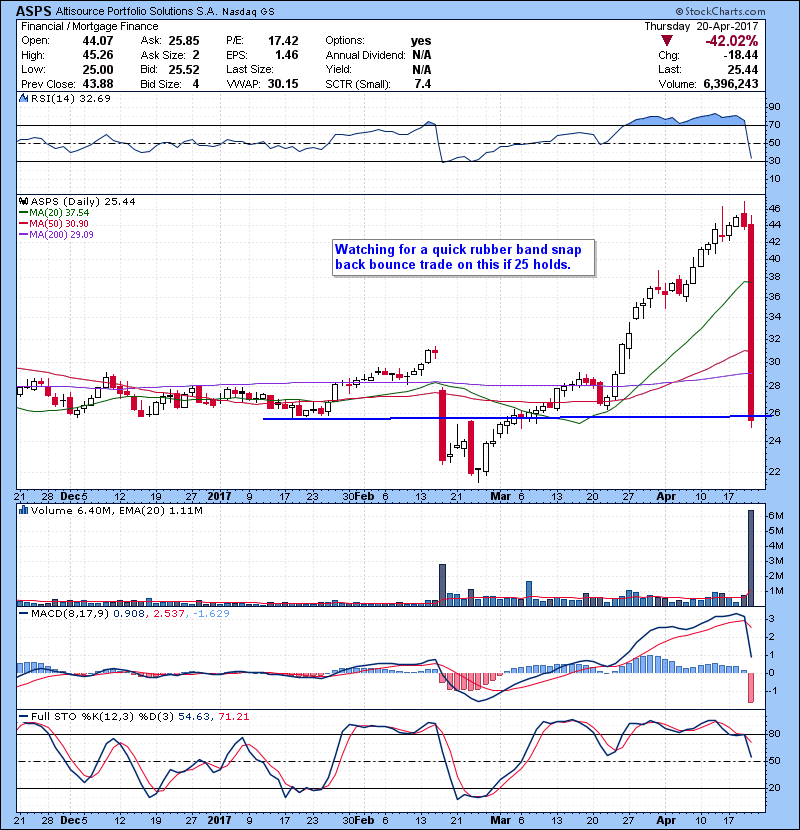Click the Low price value 25.00
The width and height of the screenshot is (800, 830).
point(97,69)
